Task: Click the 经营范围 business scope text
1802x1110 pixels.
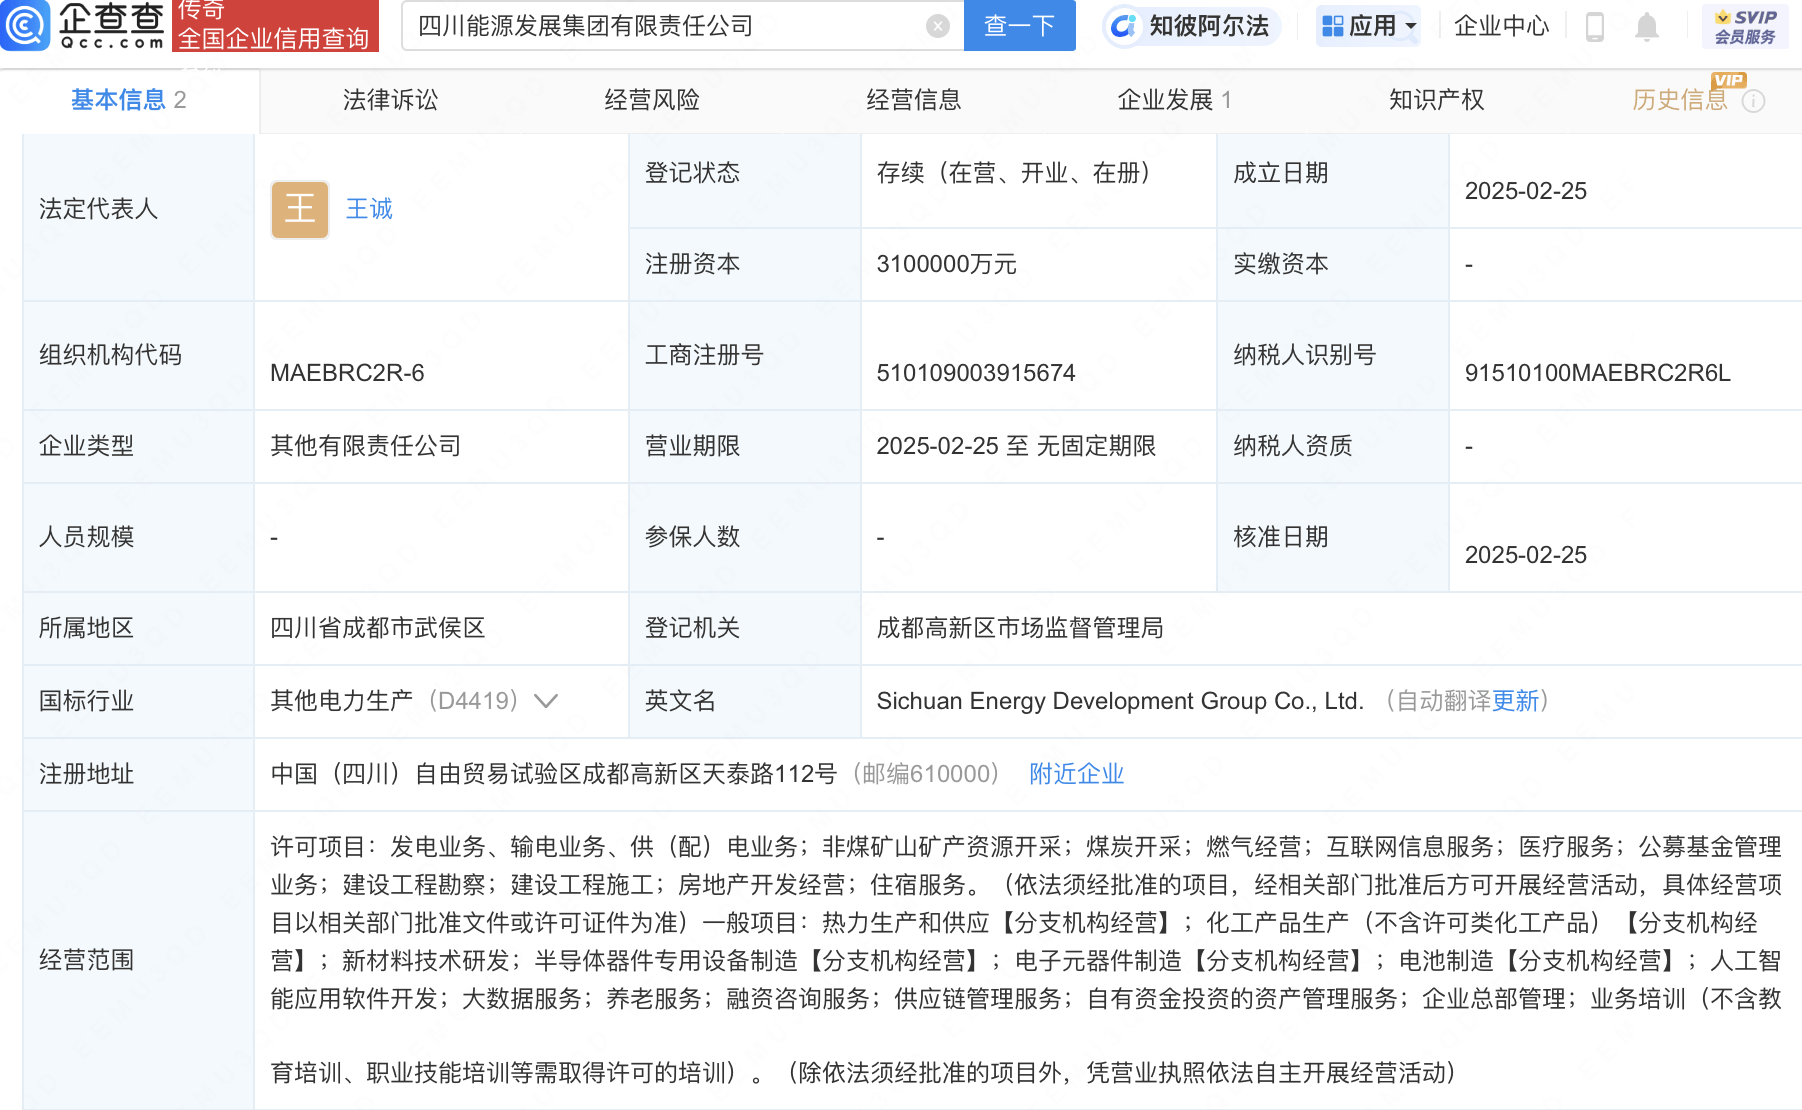Action: (x=1026, y=960)
